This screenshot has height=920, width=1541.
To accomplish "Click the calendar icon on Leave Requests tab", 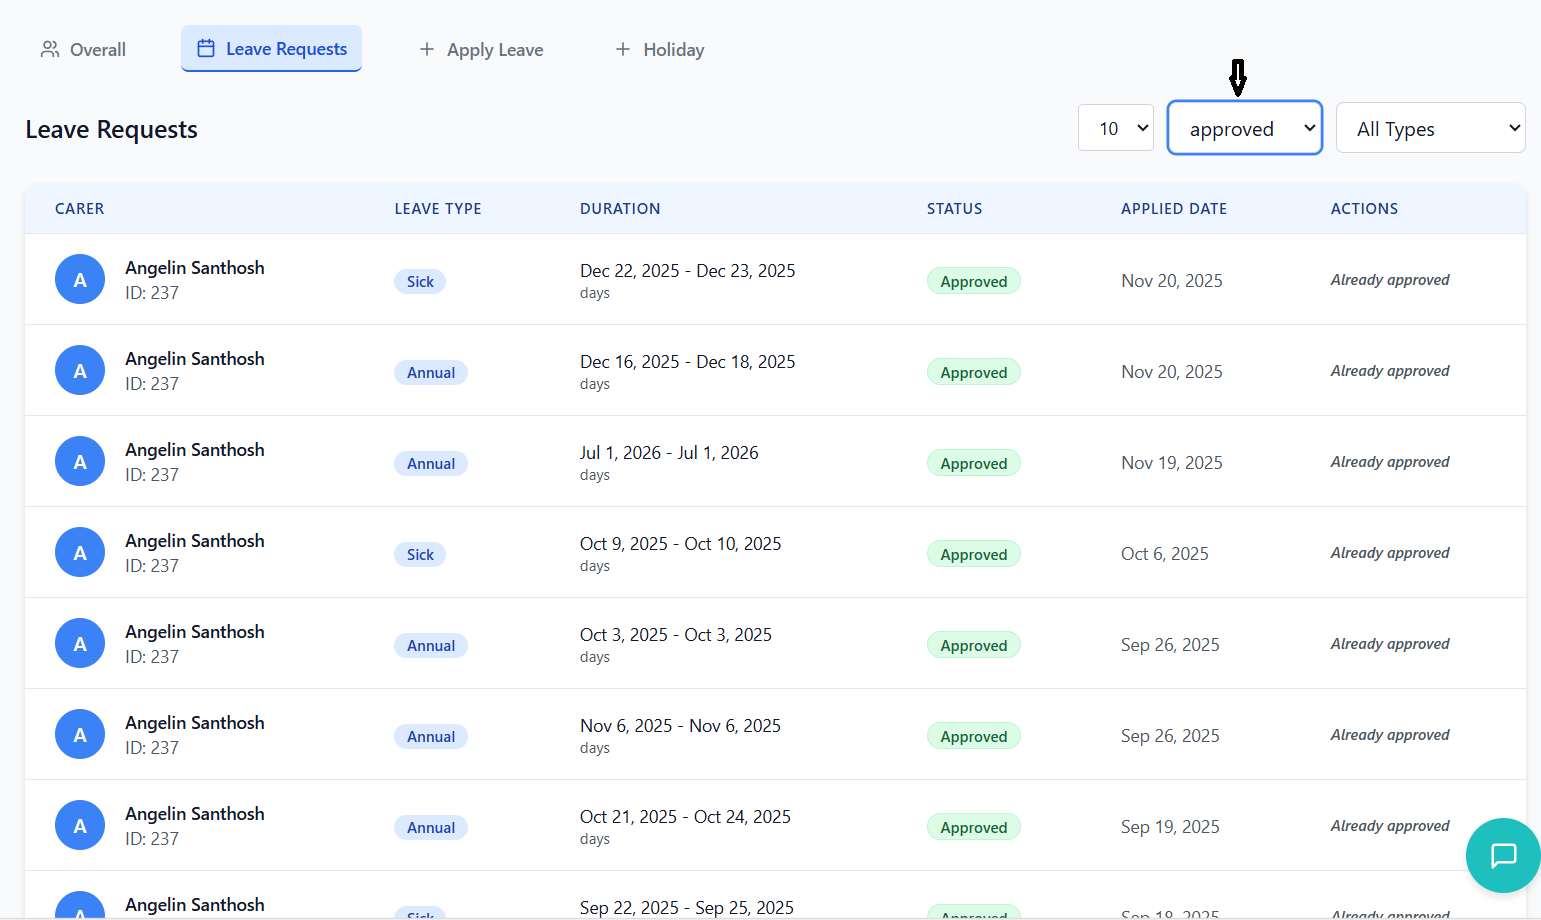I will tap(206, 49).
